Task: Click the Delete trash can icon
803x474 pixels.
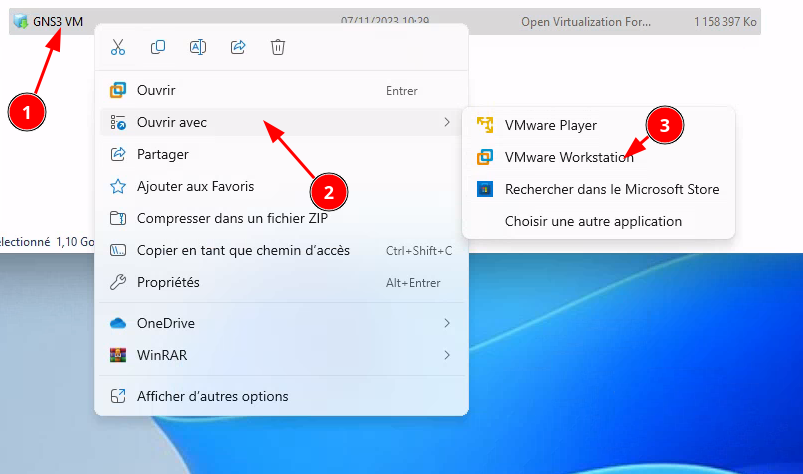Action: [278, 47]
